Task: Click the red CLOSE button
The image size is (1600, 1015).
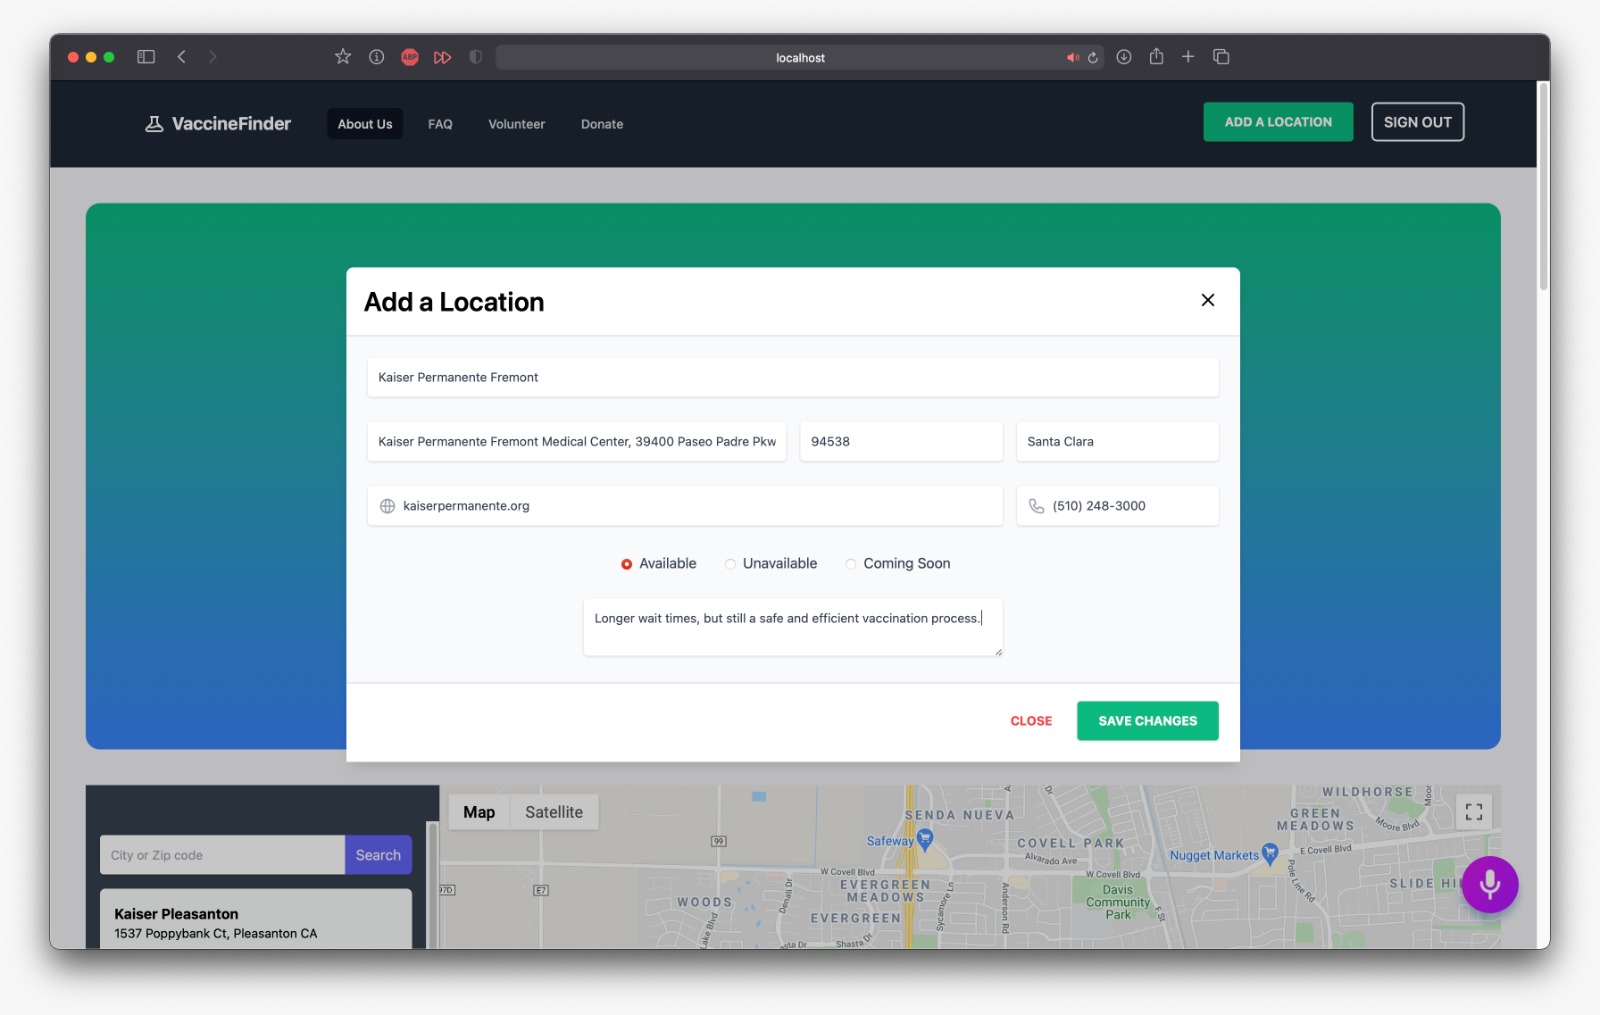Action: pos(1031,721)
